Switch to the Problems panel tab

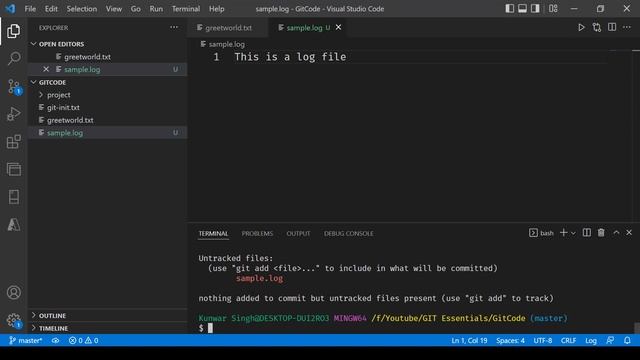click(x=257, y=233)
